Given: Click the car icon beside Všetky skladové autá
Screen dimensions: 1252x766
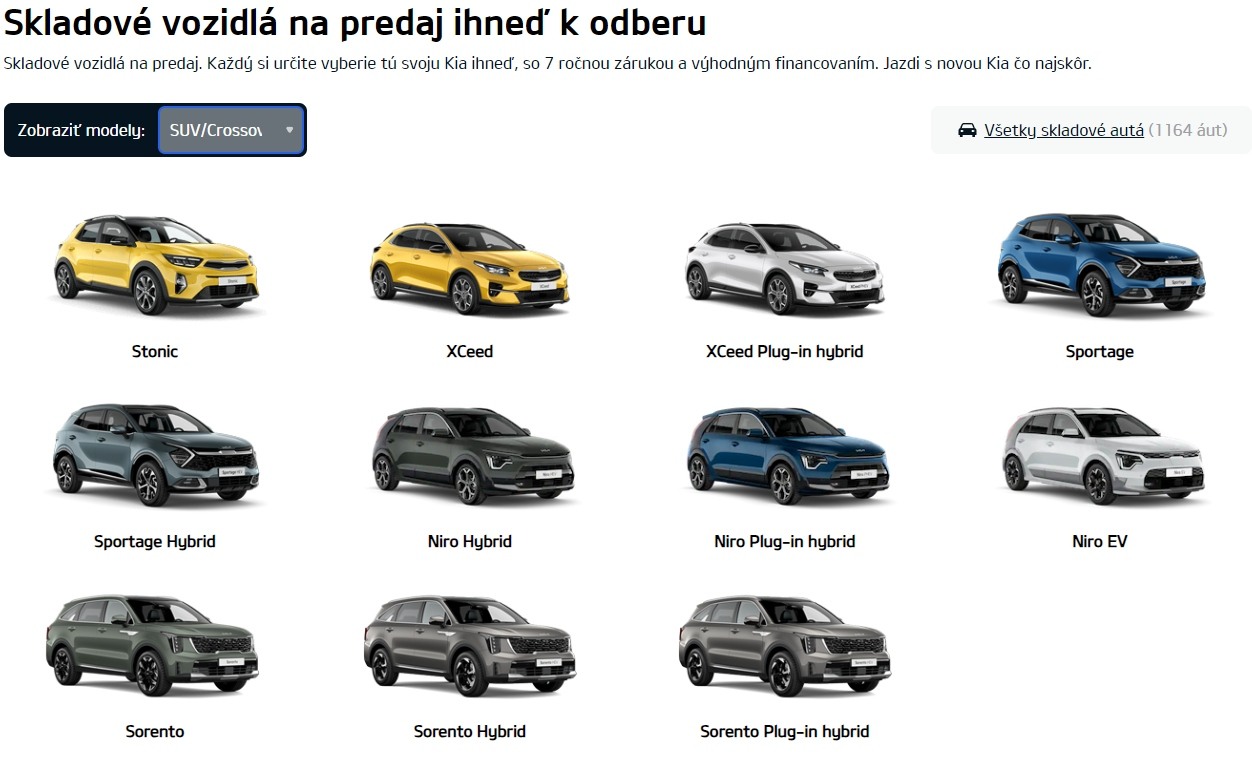Looking at the screenshot, I should coord(967,130).
